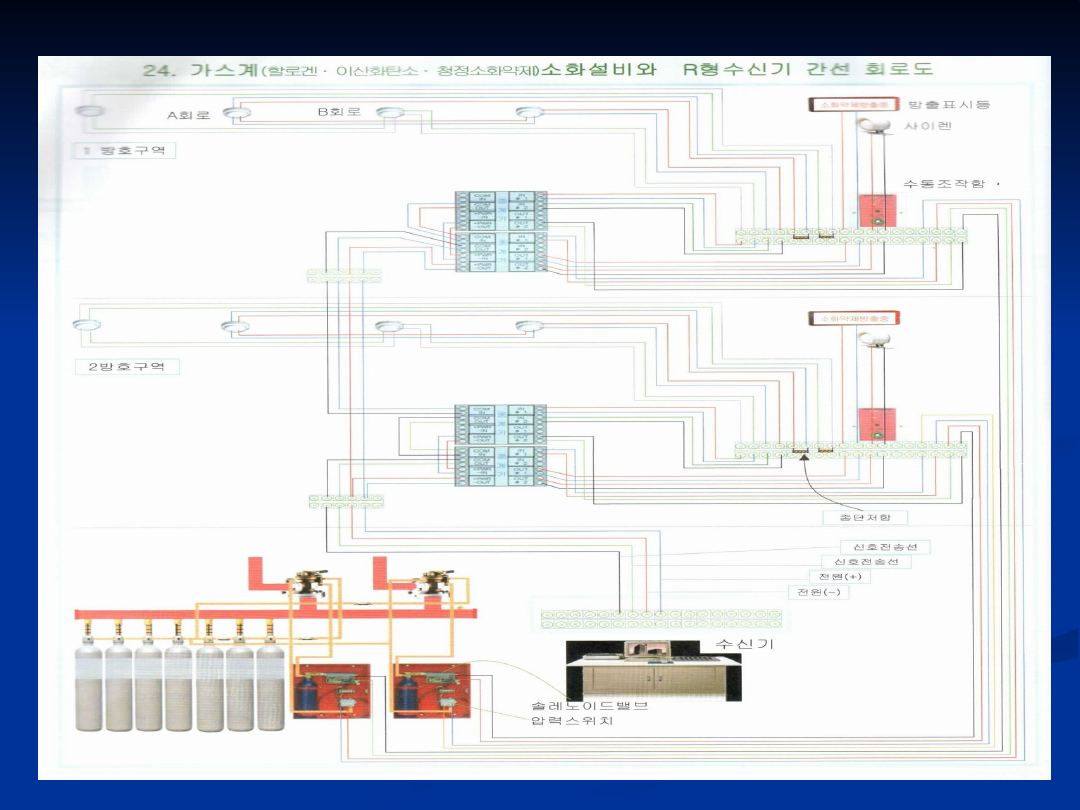Click the leftmost gas cylinder
Viewport: 1080px width, 810px height.
pos(89,700)
